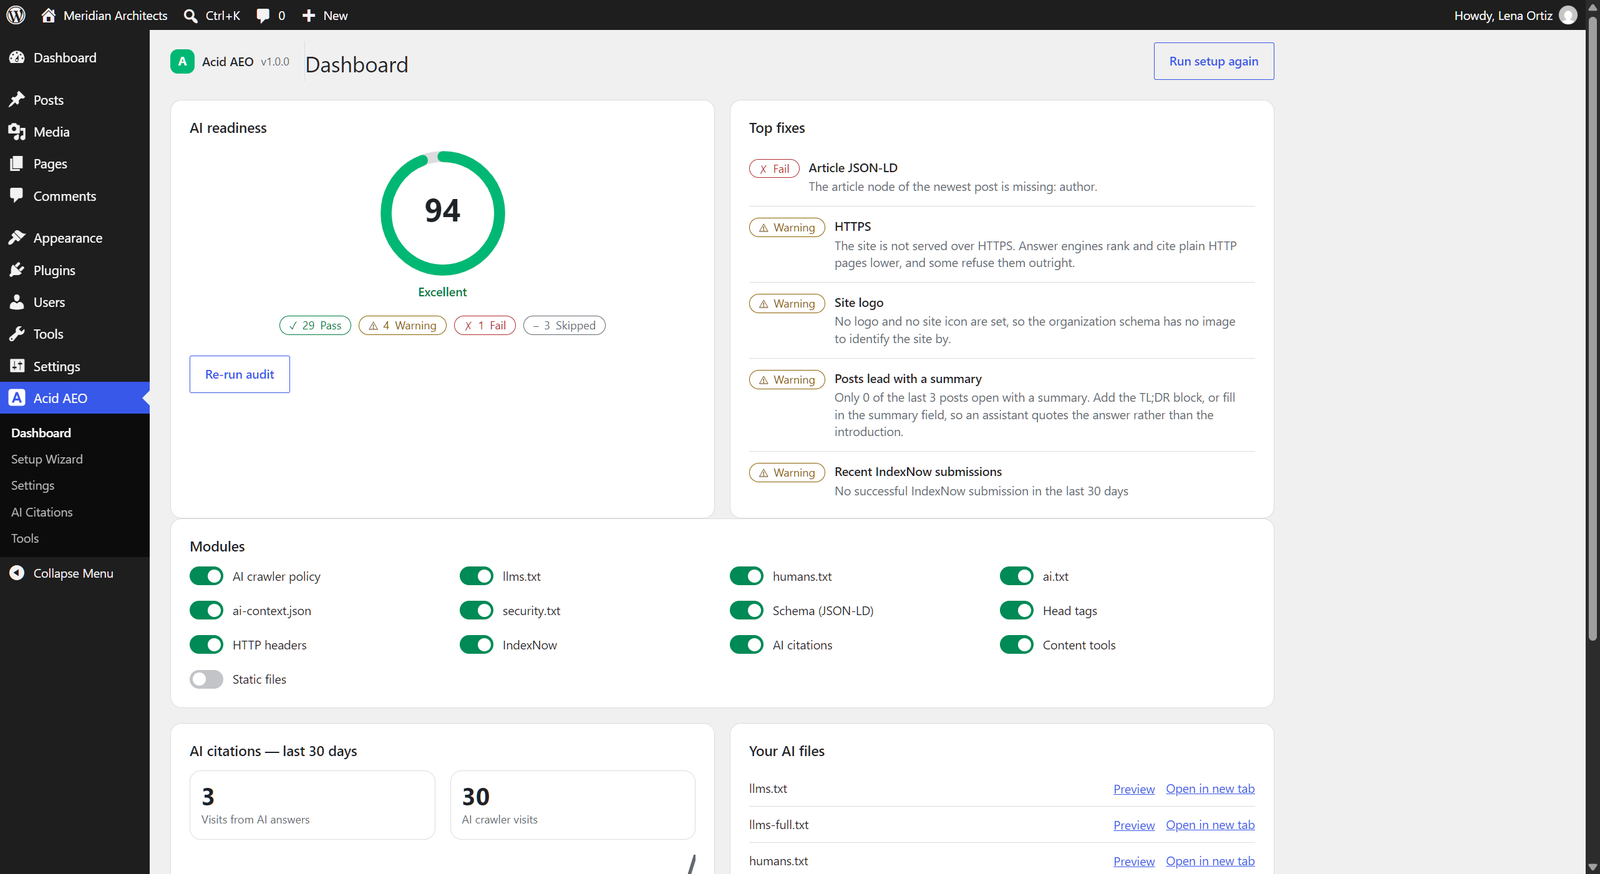Image resolution: width=1600 pixels, height=874 pixels.
Task: Click the Run setup again button
Action: [1214, 61]
